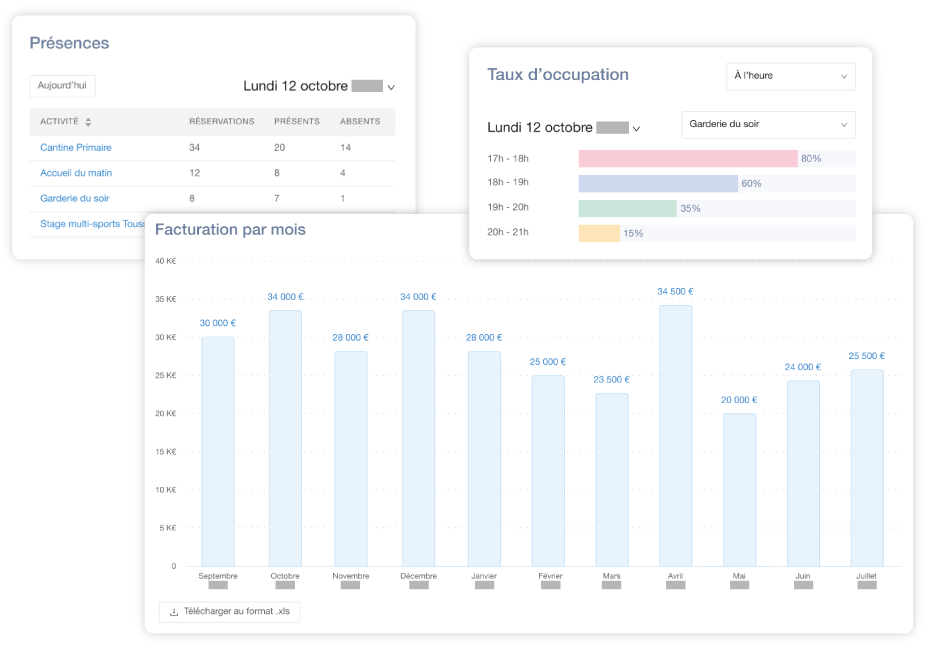The width and height of the screenshot is (926, 646).
Task: Click the pink 17h - 18h occupancy bar
Action: [x=687, y=158]
